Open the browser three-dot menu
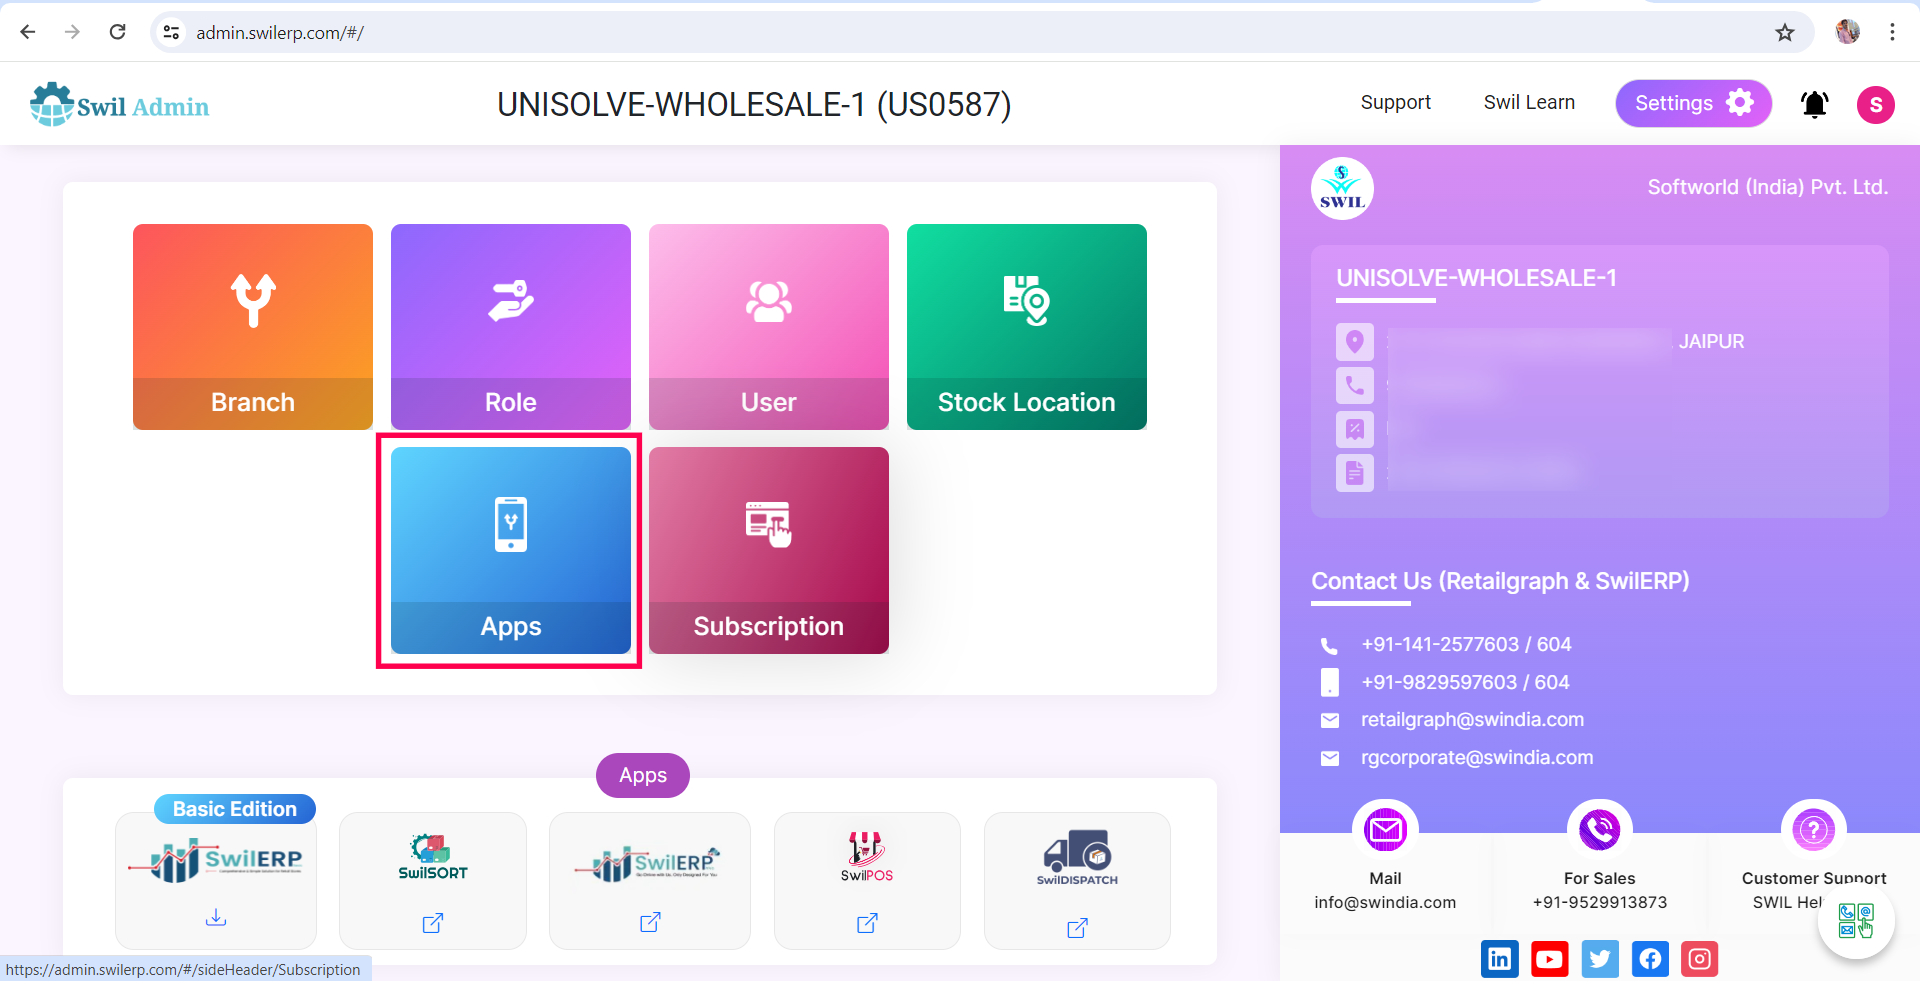This screenshot has width=1920, height=981. click(1892, 32)
